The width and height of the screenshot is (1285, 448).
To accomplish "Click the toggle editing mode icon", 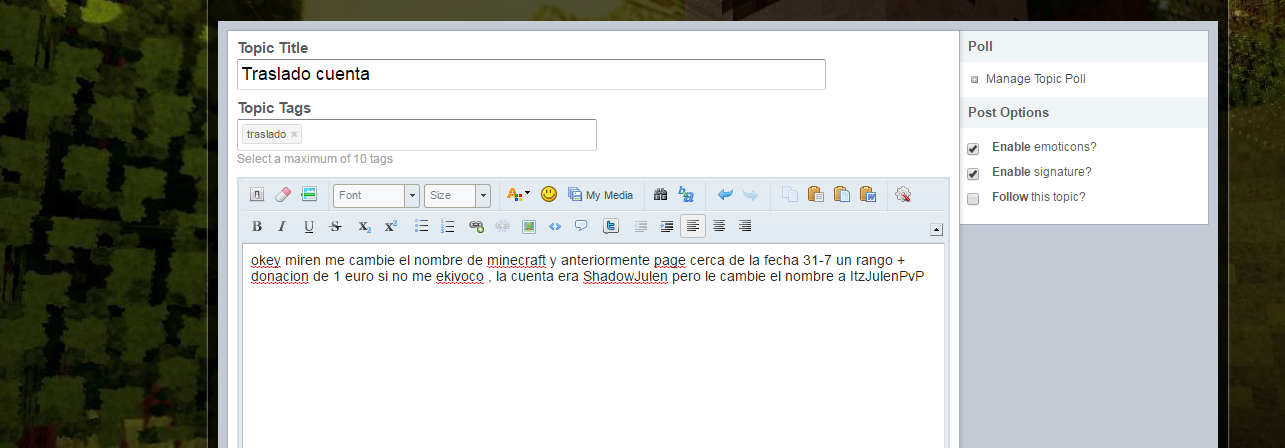I will pos(308,195).
